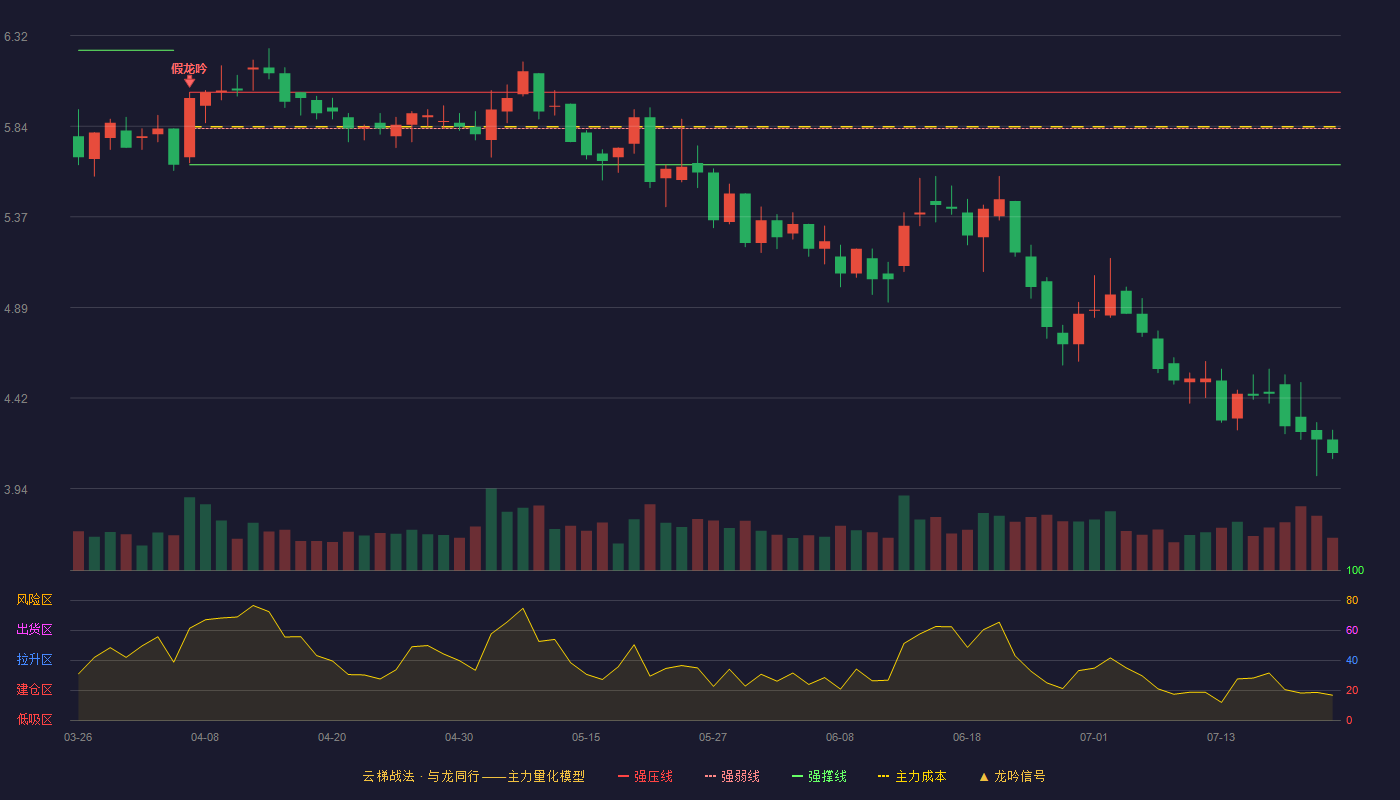Click the 06-08 date label
The image size is (1400, 800).
coord(840,737)
